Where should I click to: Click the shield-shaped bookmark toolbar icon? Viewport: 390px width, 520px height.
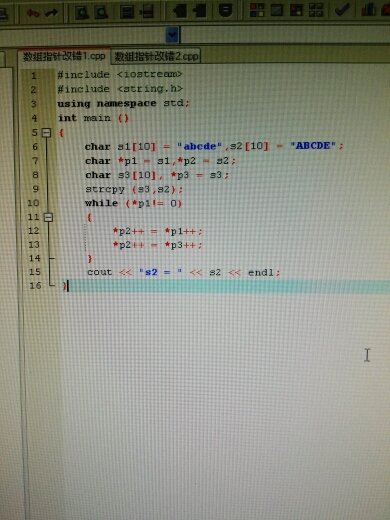pos(225,10)
